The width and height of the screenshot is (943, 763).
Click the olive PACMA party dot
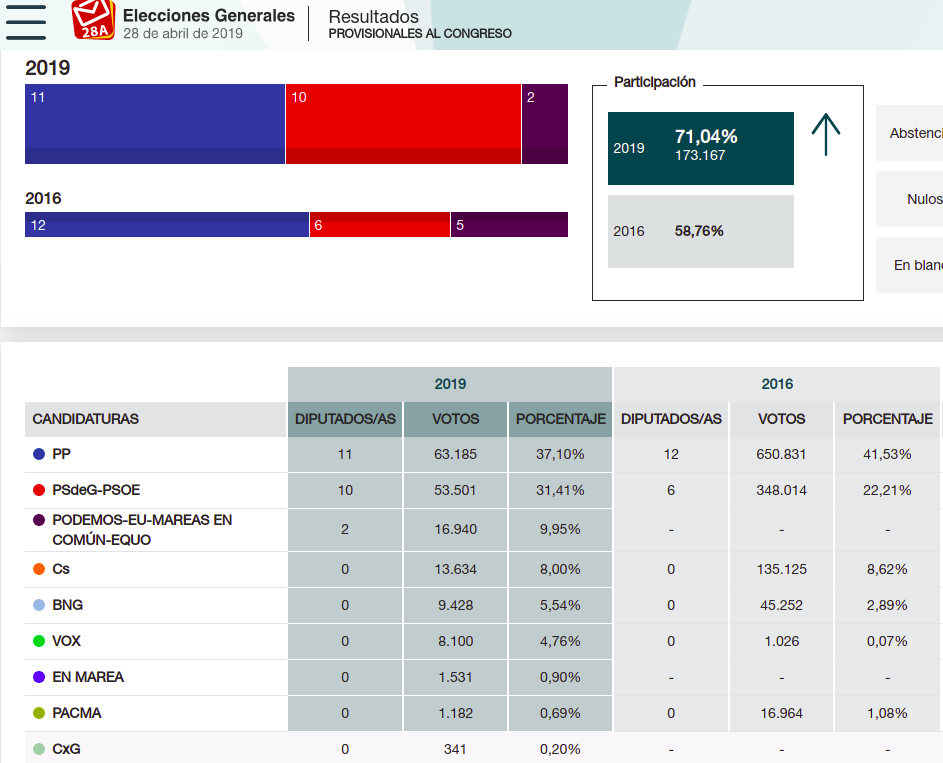point(37,713)
